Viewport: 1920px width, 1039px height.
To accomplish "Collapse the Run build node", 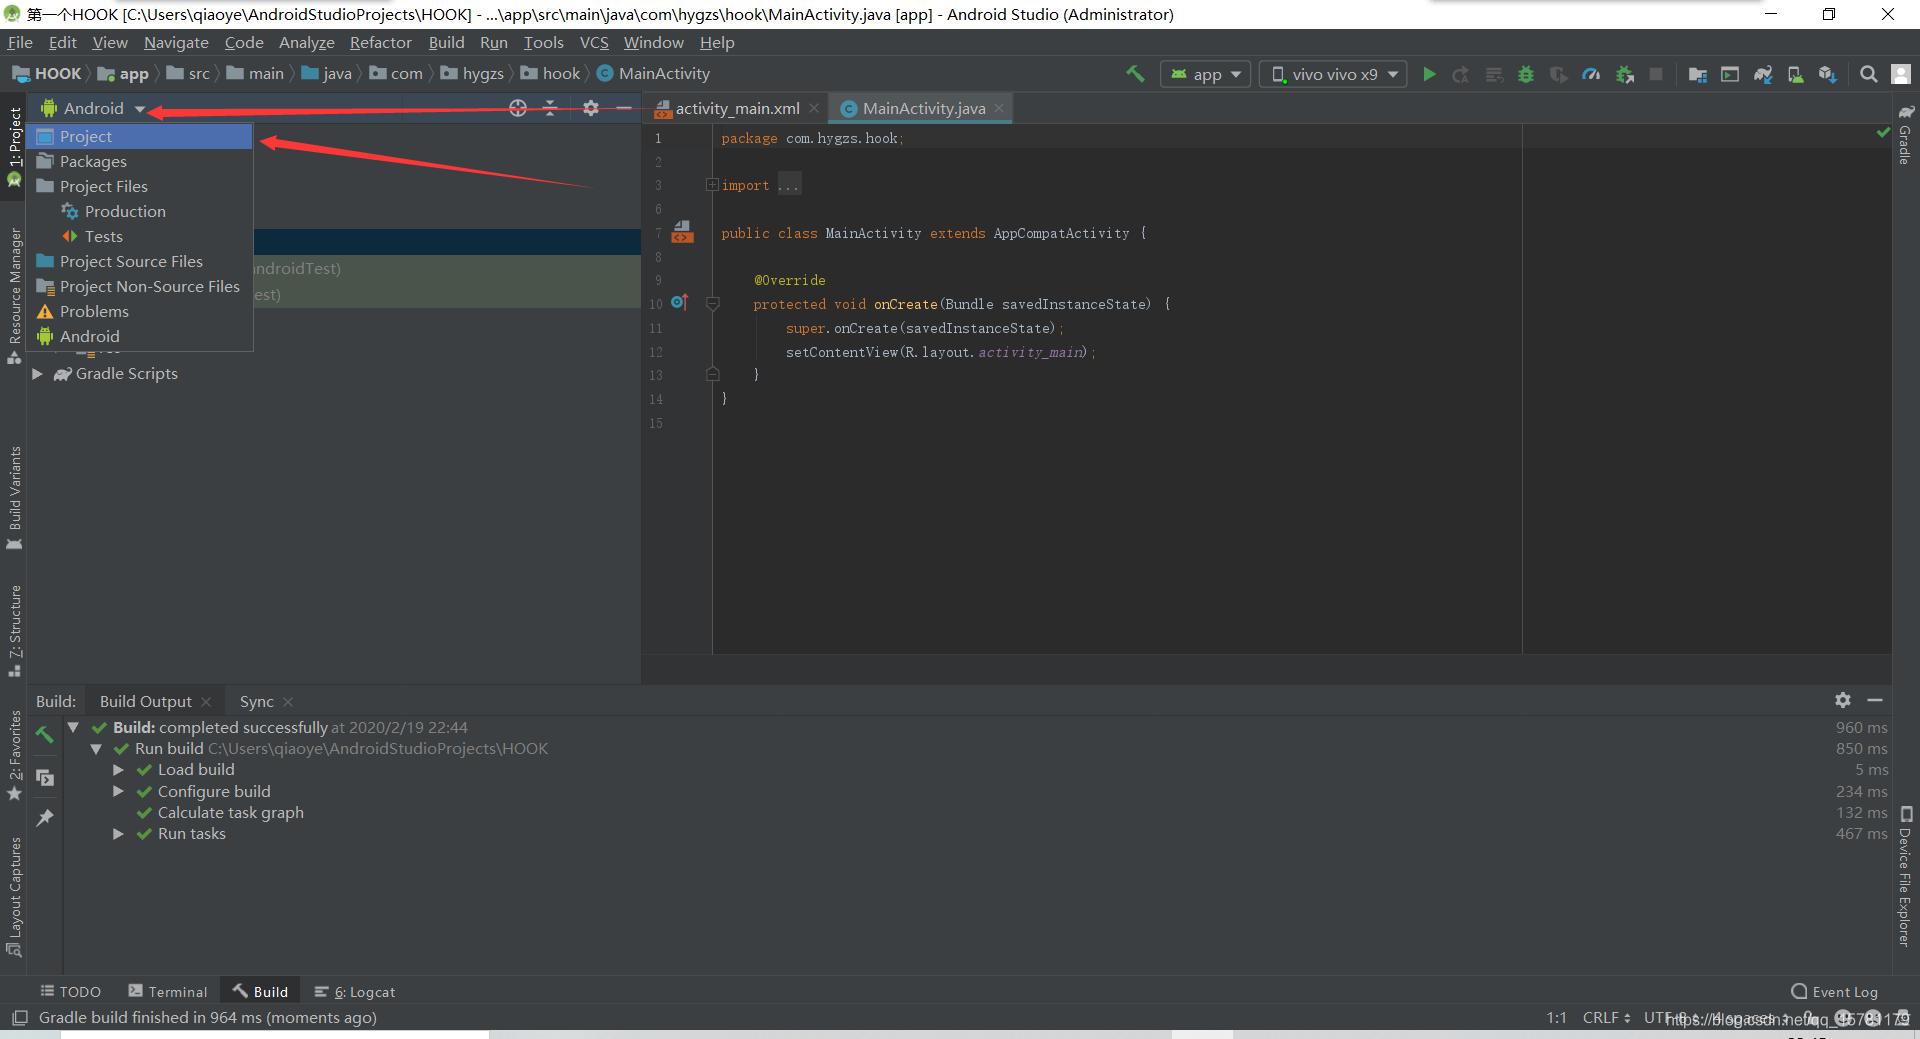I will (x=96, y=749).
